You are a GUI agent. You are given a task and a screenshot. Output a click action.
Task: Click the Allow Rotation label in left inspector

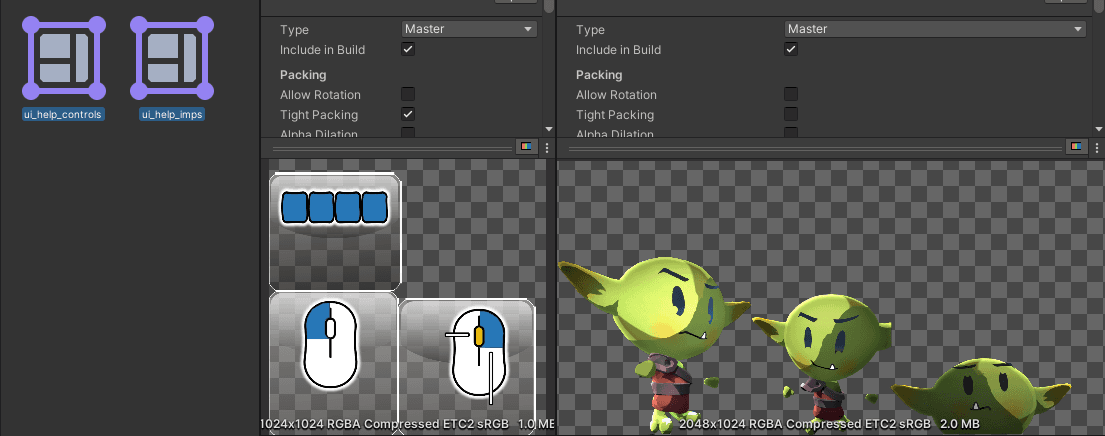click(x=321, y=94)
